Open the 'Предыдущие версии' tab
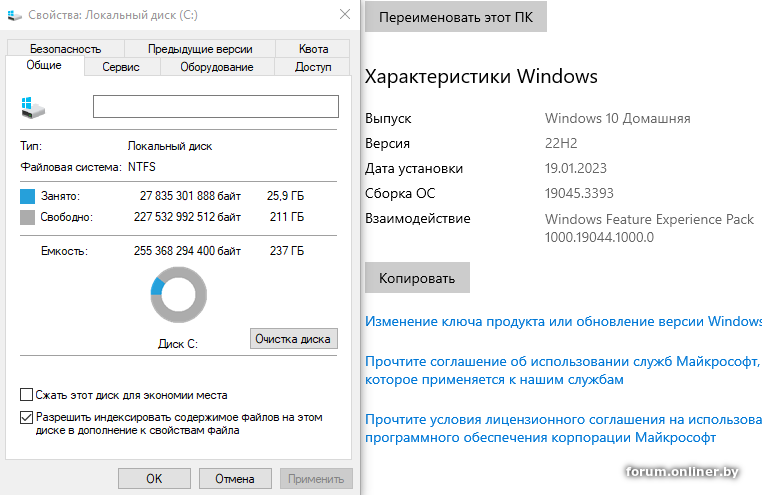762x495 pixels. pyautogui.click(x=200, y=49)
